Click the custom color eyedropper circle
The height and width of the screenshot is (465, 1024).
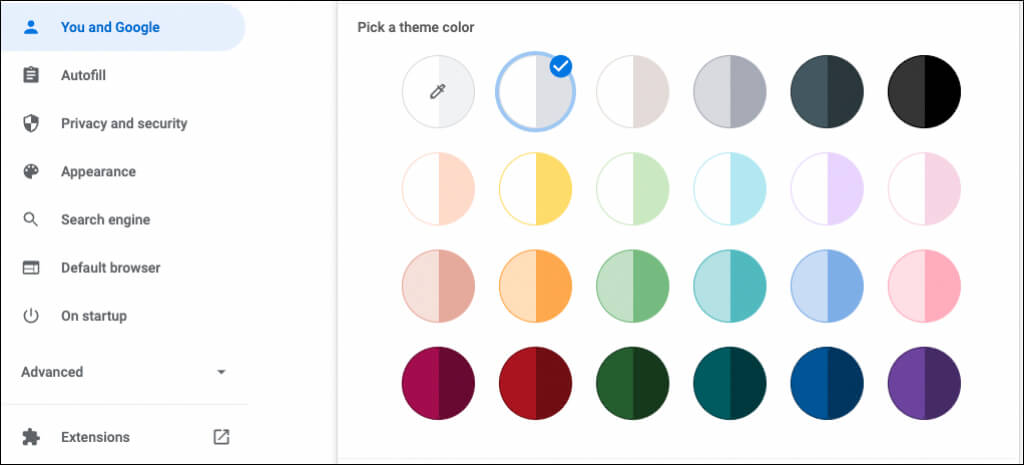[x=438, y=92]
